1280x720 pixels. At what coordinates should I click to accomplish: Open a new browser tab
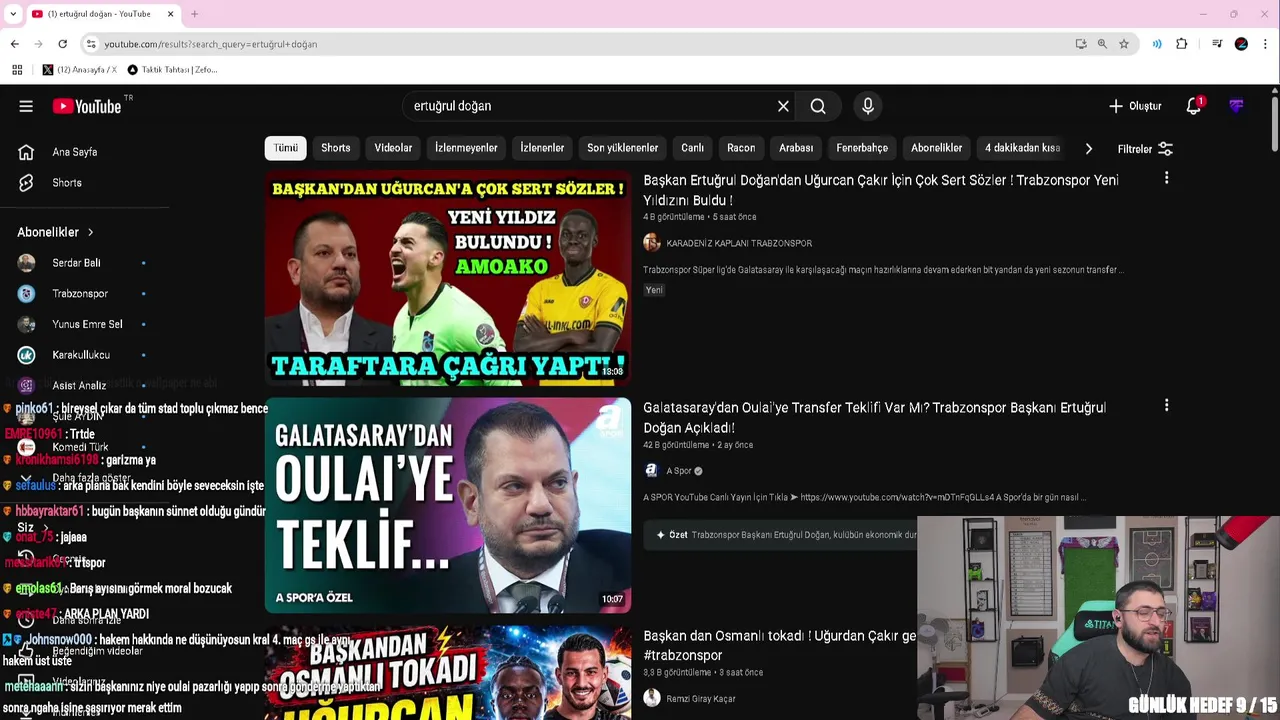[x=195, y=14]
